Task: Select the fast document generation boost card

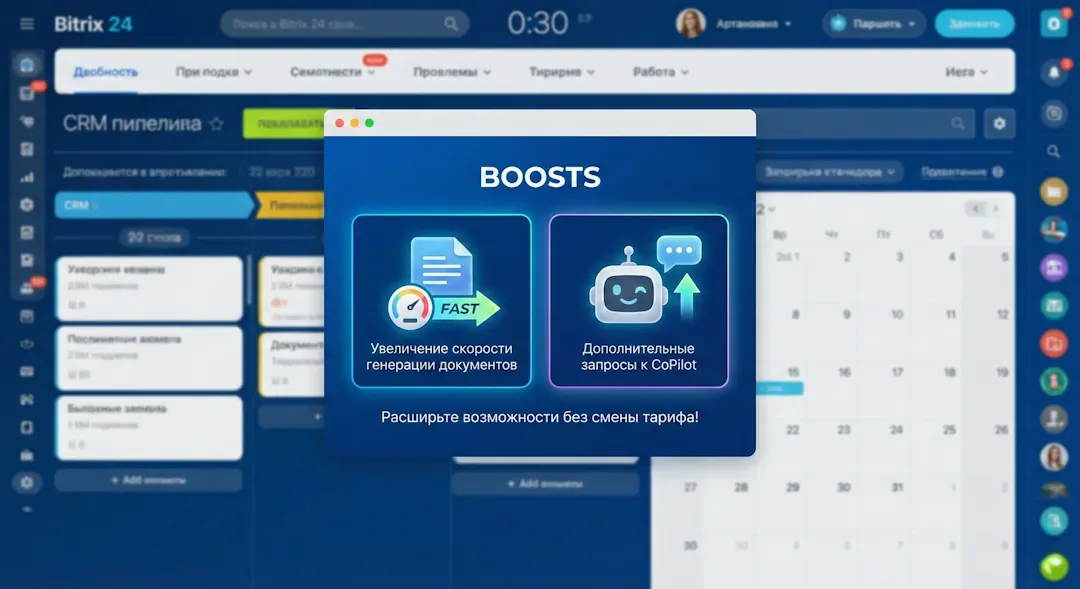Action: 441,300
